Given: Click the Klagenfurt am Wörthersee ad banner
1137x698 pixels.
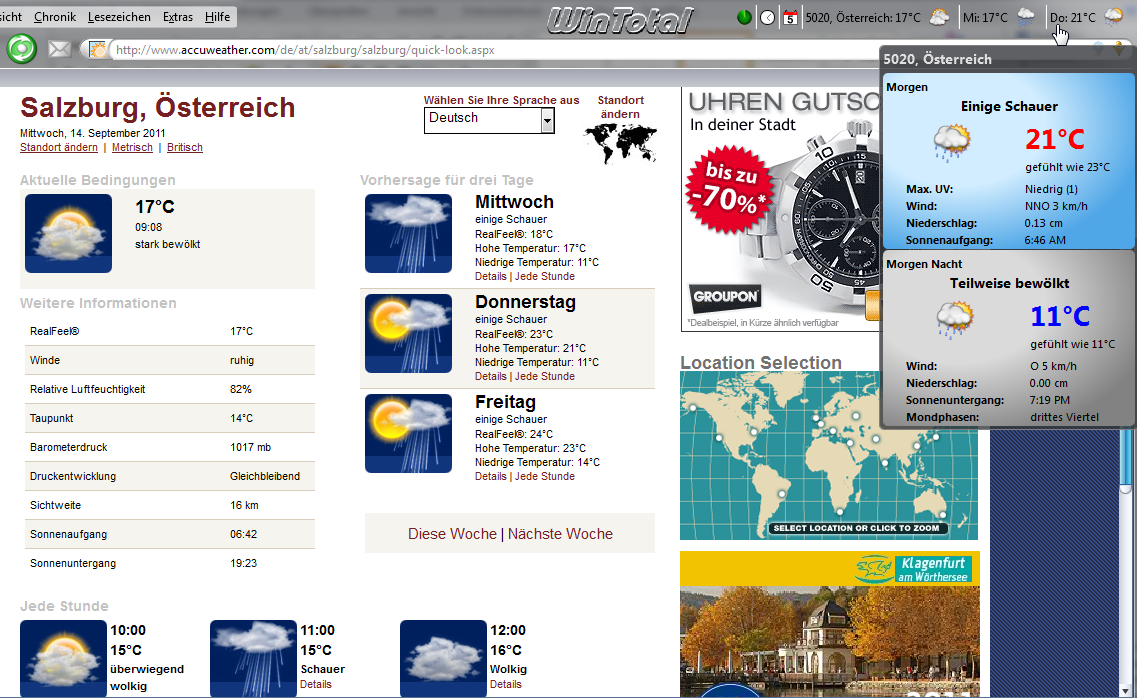Looking at the screenshot, I should click(x=830, y=624).
